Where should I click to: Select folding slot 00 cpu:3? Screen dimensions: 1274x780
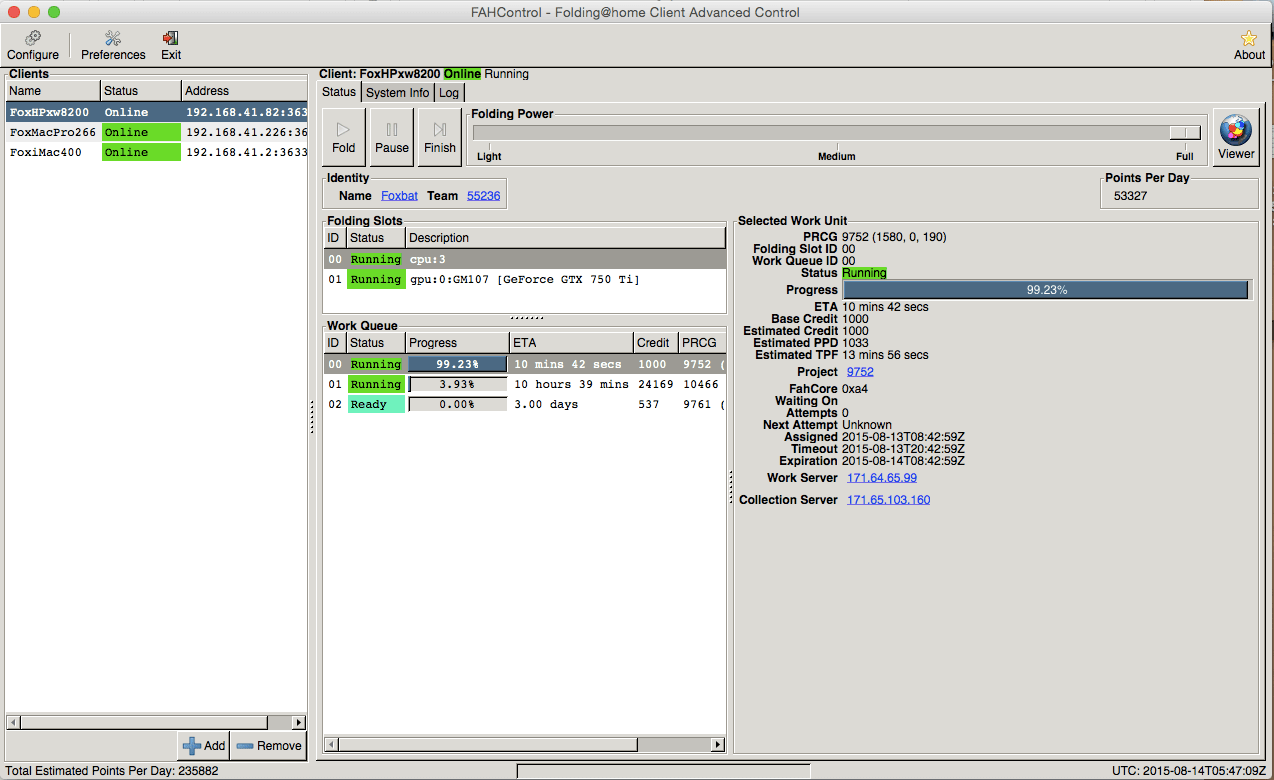point(525,259)
